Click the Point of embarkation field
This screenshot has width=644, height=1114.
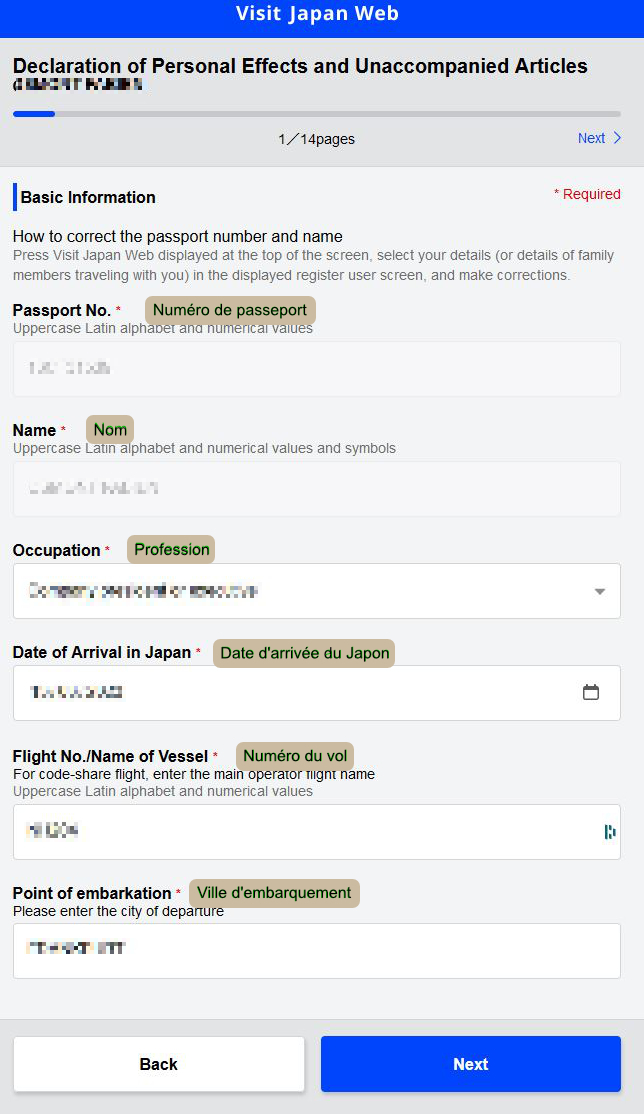click(316, 951)
